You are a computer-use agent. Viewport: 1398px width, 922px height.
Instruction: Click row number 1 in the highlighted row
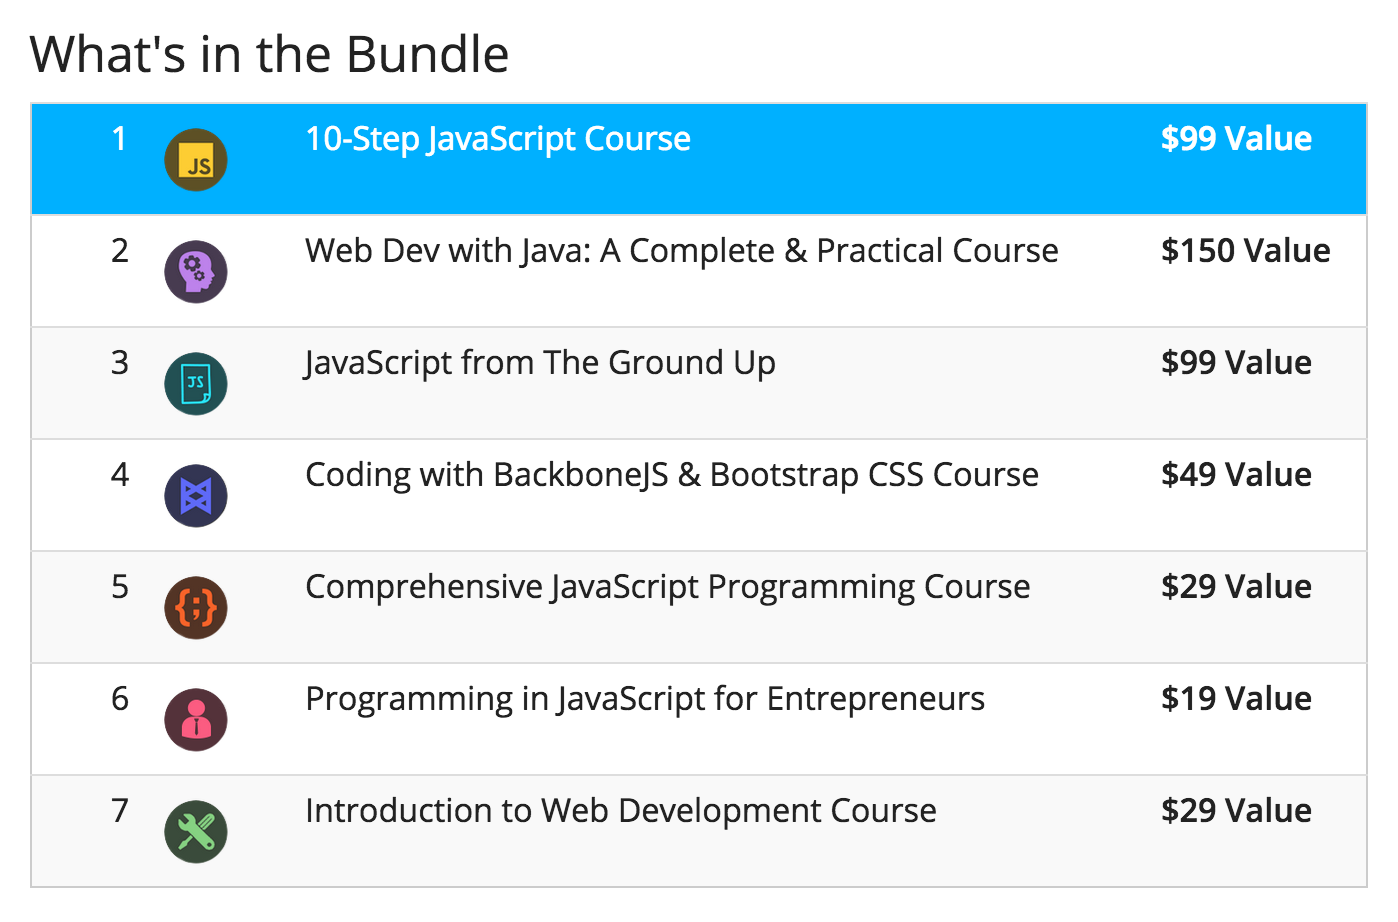(120, 139)
